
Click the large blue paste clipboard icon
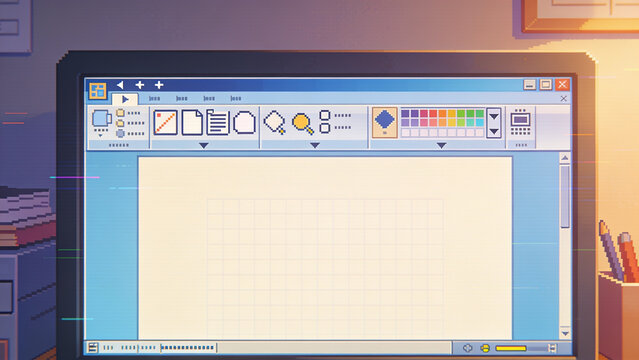pyautogui.click(x=102, y=119)
